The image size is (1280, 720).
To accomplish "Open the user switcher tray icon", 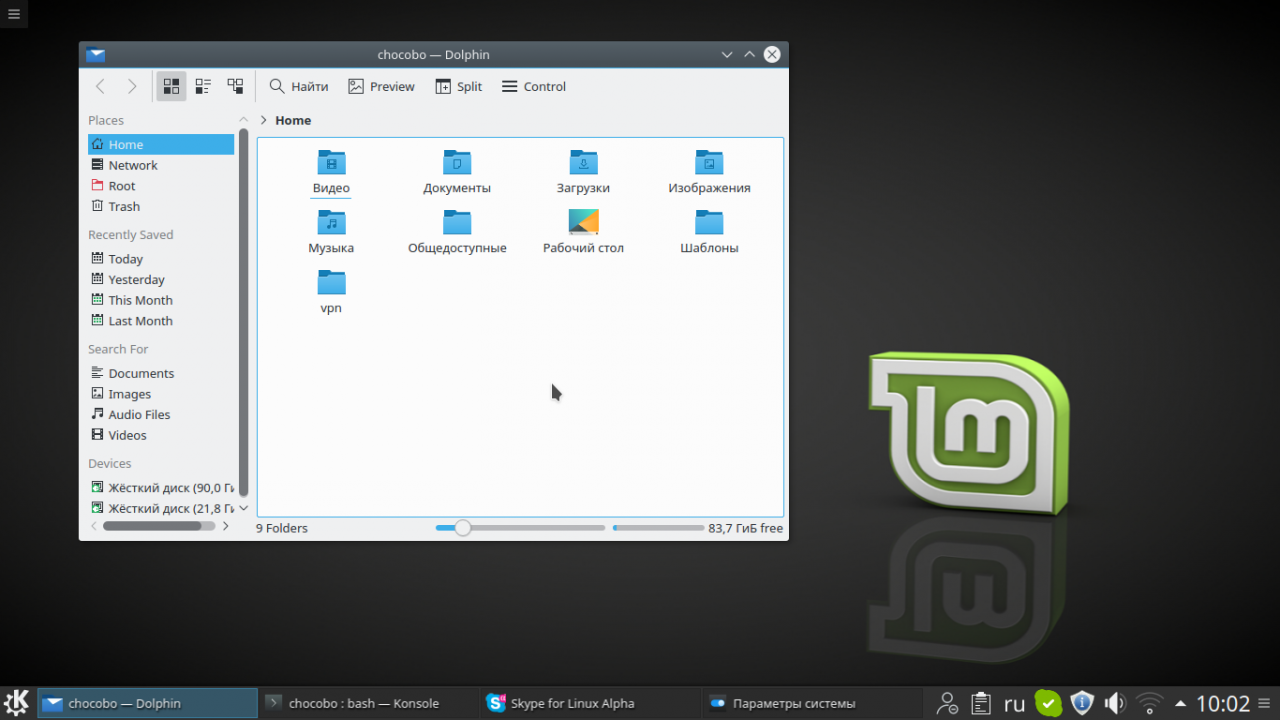I will tap(948, 703).
